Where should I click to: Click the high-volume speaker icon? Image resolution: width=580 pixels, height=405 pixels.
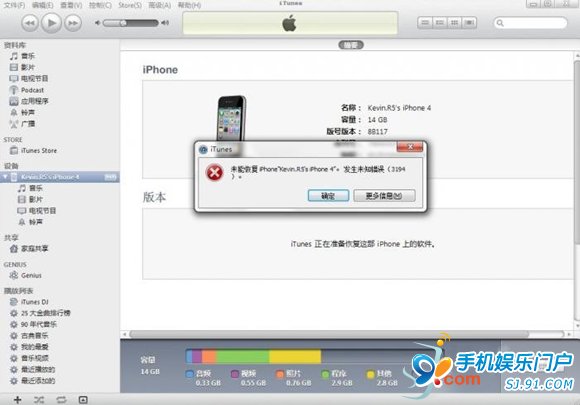point(165,23)
